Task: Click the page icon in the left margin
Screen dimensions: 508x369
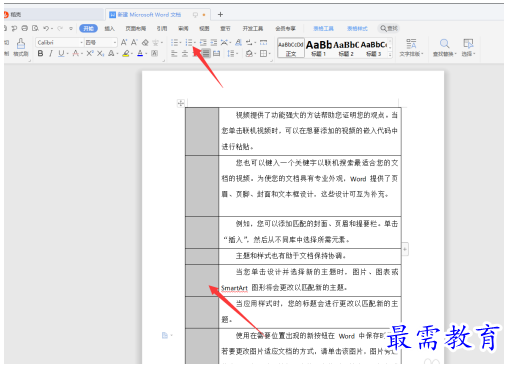Action: (165, 335)
